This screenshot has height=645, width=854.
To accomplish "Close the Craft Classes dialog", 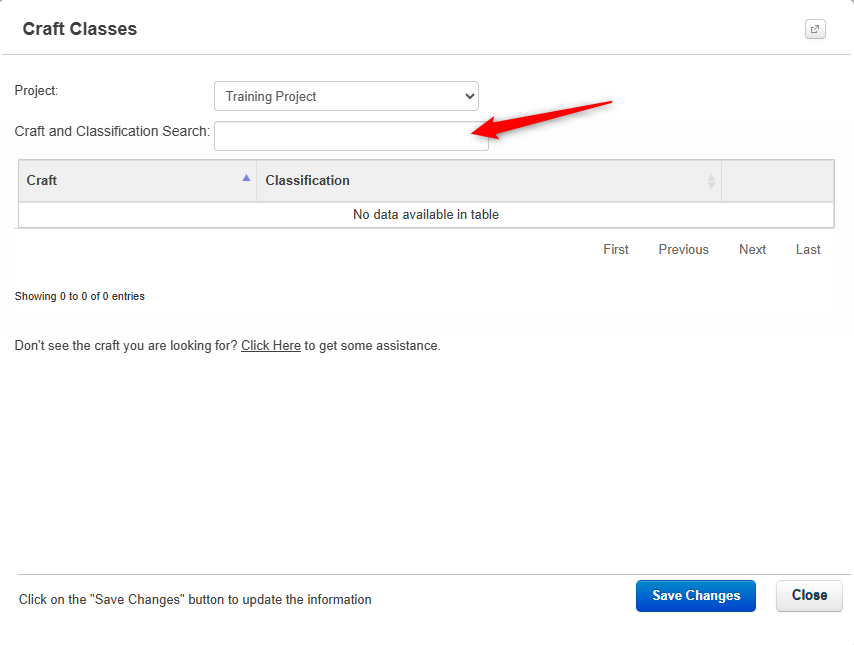I will pyautogui.click(x=808, y=595).
